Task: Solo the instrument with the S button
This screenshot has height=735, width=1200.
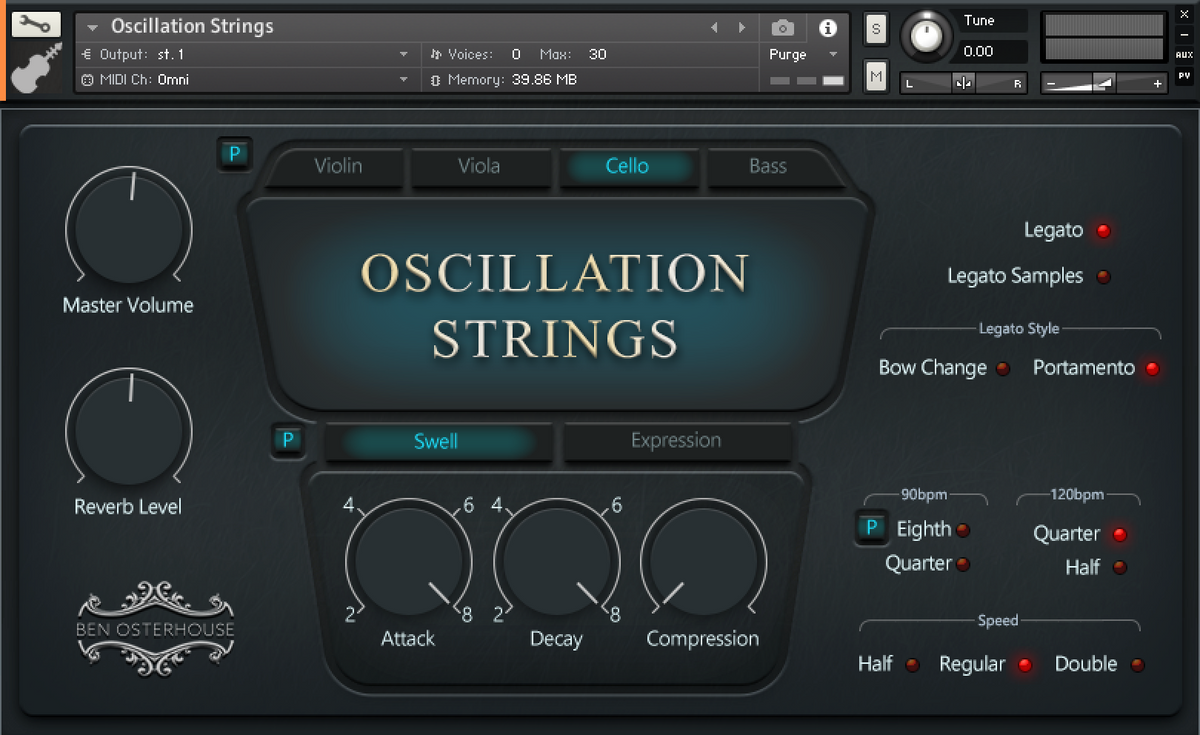Action: click(x=876, y=29)
